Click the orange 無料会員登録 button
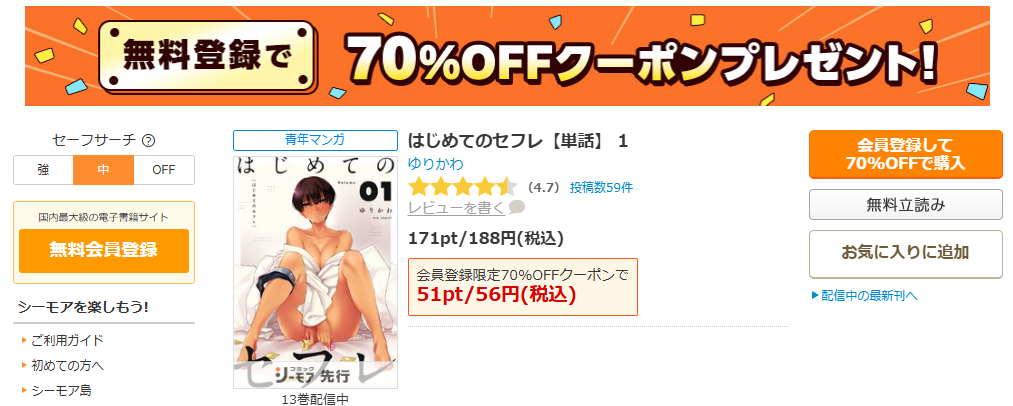1013x406 pixels. click(x=104, y=250)
